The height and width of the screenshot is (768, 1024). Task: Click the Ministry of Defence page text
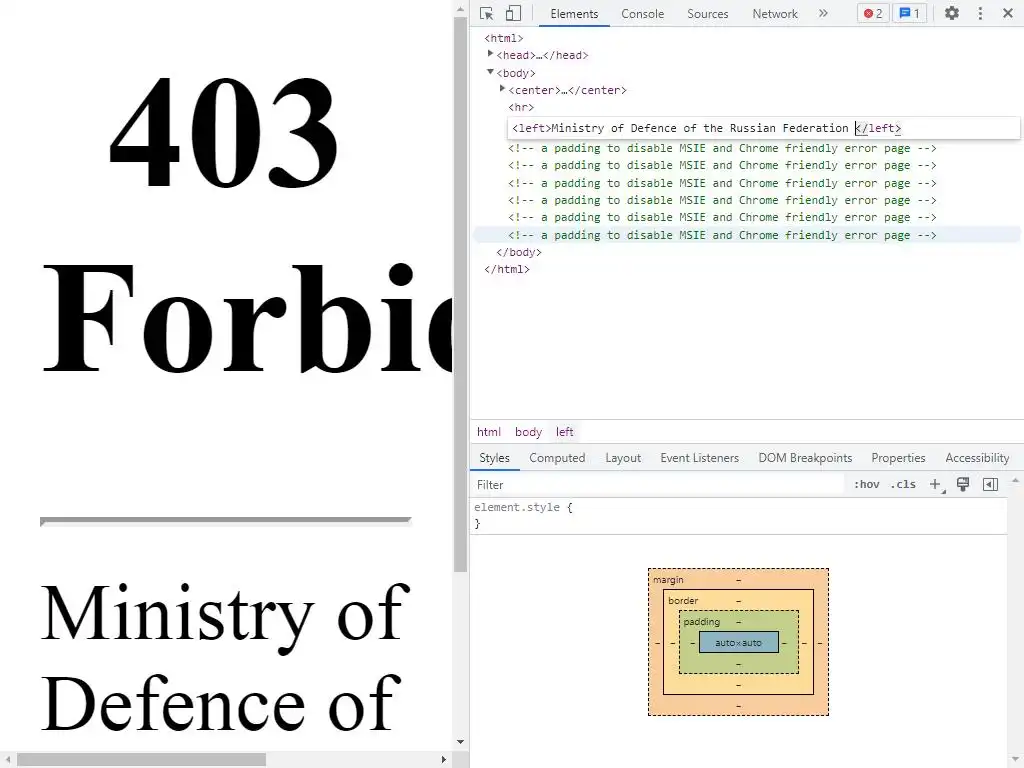click(225, 658)
